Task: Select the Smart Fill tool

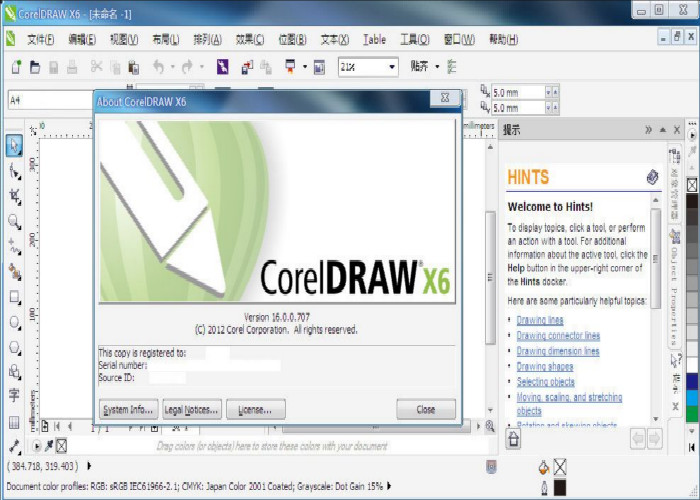Action: (x=14, y=271)
